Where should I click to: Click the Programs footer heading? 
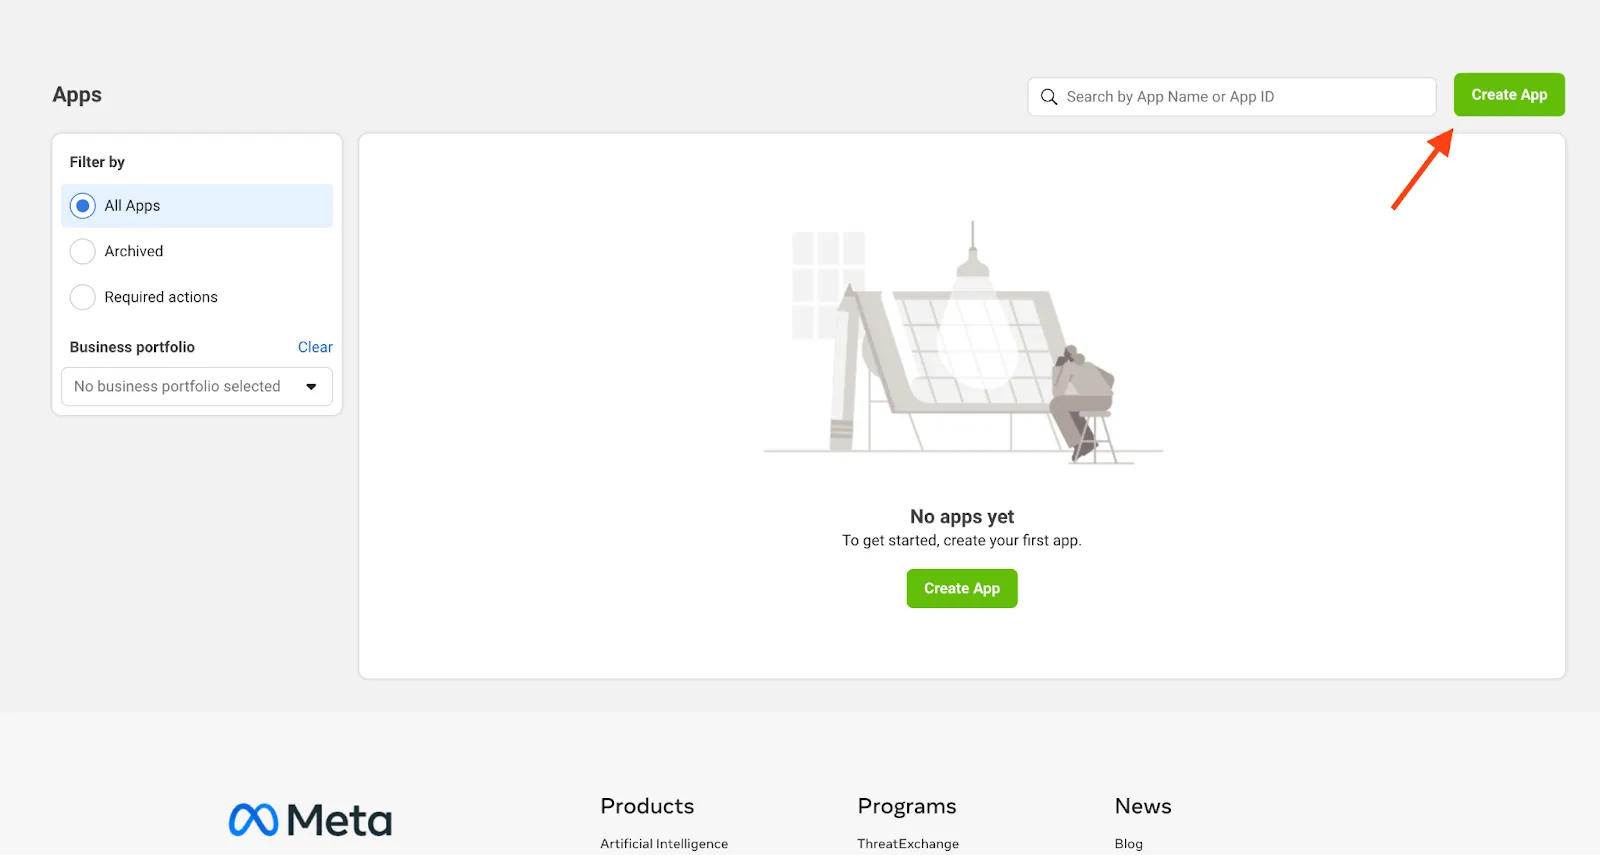907,806
